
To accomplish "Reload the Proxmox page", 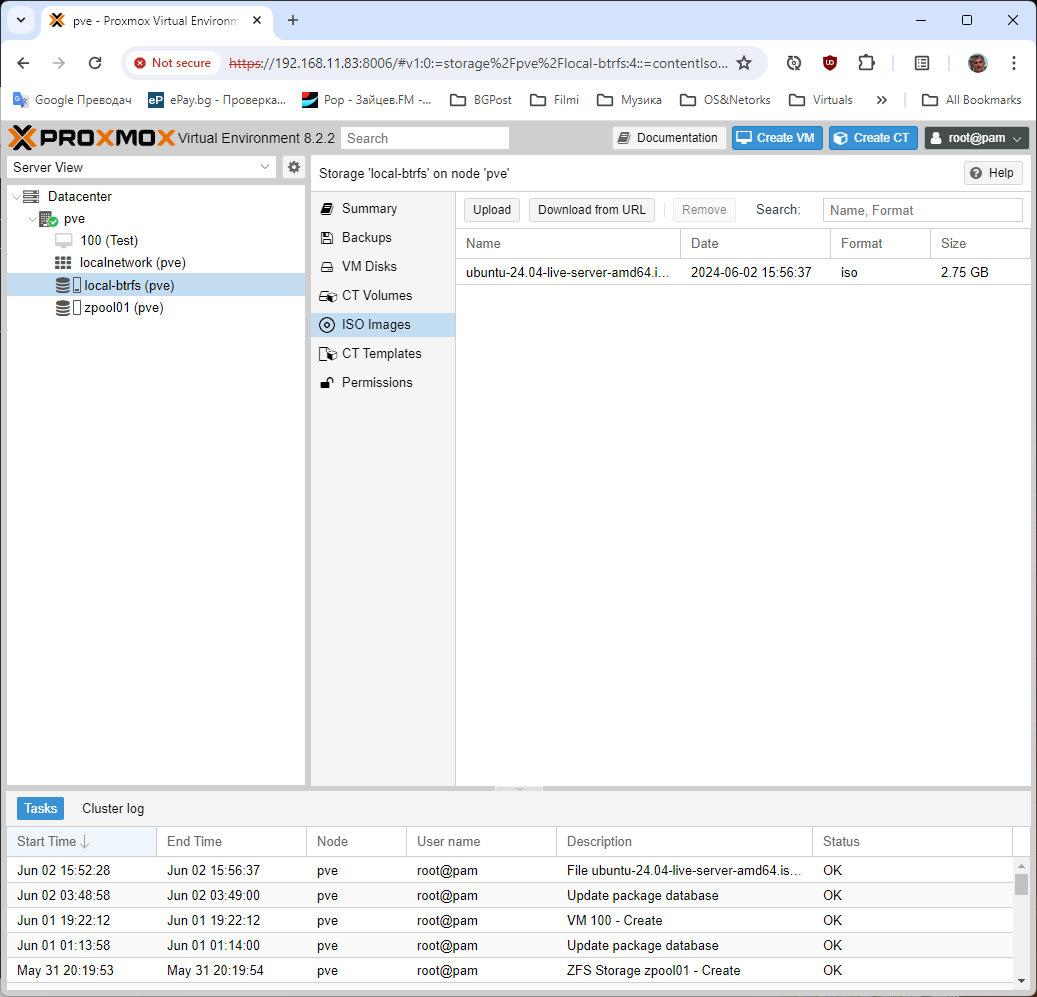I will [95, 63].
